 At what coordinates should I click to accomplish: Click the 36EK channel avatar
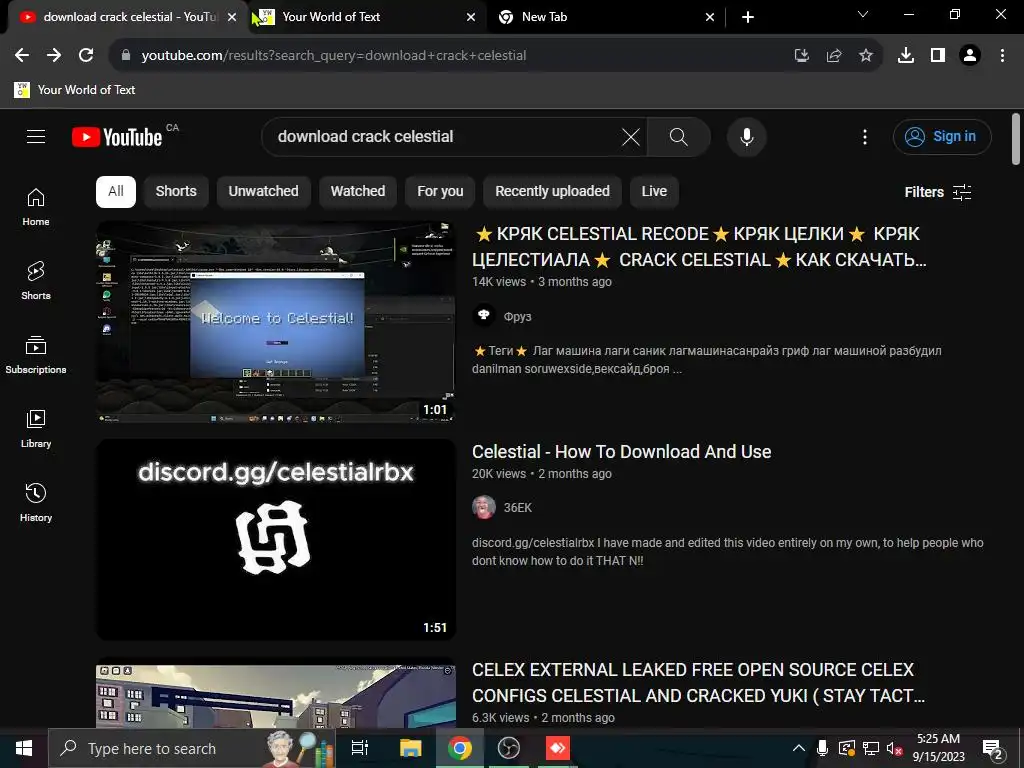click(x=484, y=507)
